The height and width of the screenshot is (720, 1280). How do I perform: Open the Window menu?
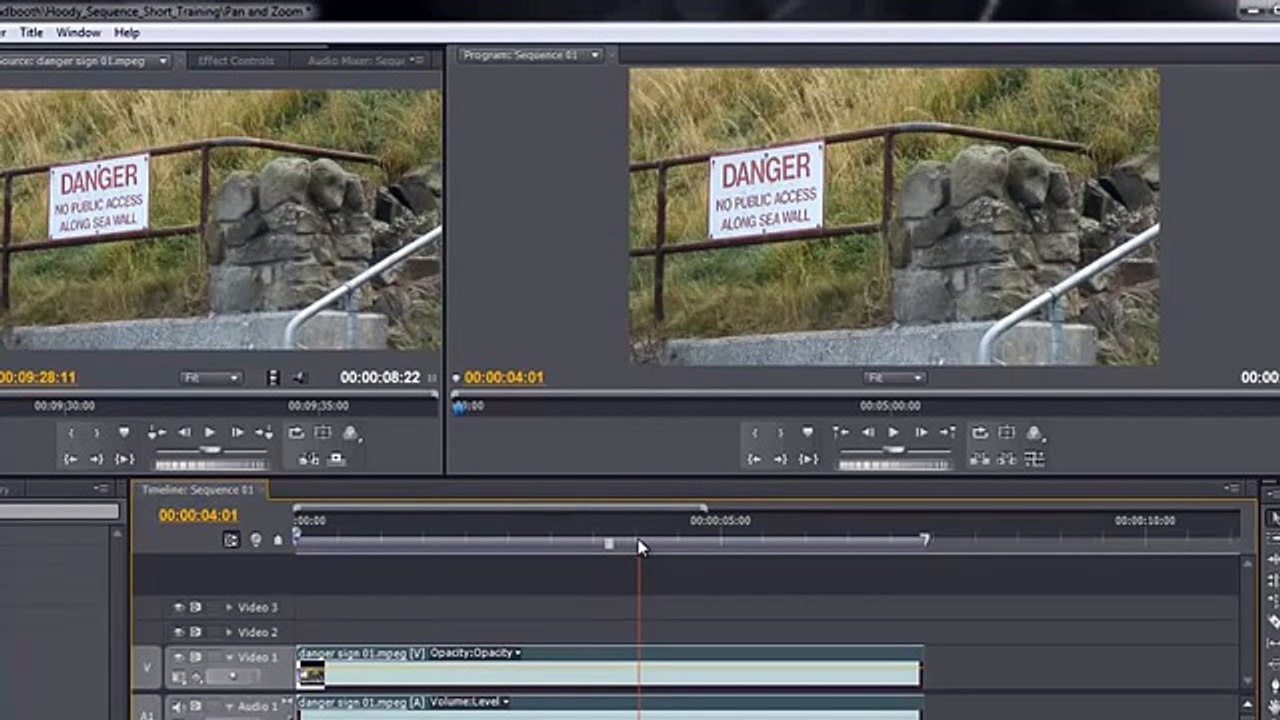(78, 33)
